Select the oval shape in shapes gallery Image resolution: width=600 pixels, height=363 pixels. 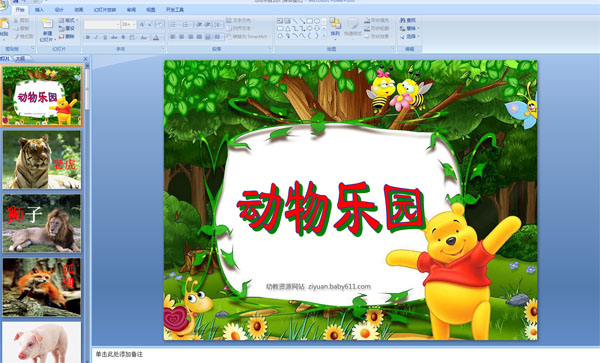click(317, 21)
